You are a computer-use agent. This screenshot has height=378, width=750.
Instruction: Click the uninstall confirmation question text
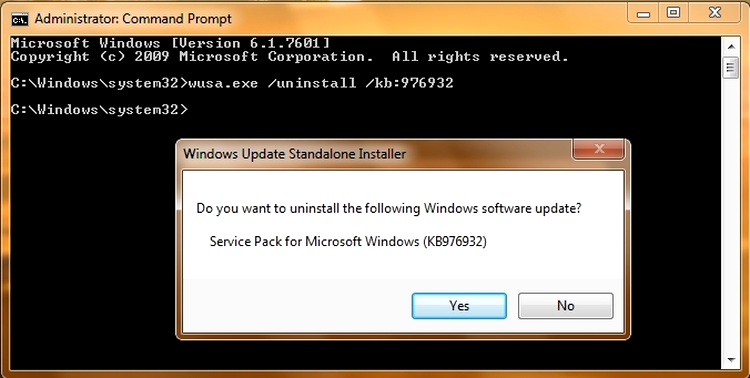click(x=389, y=209)
